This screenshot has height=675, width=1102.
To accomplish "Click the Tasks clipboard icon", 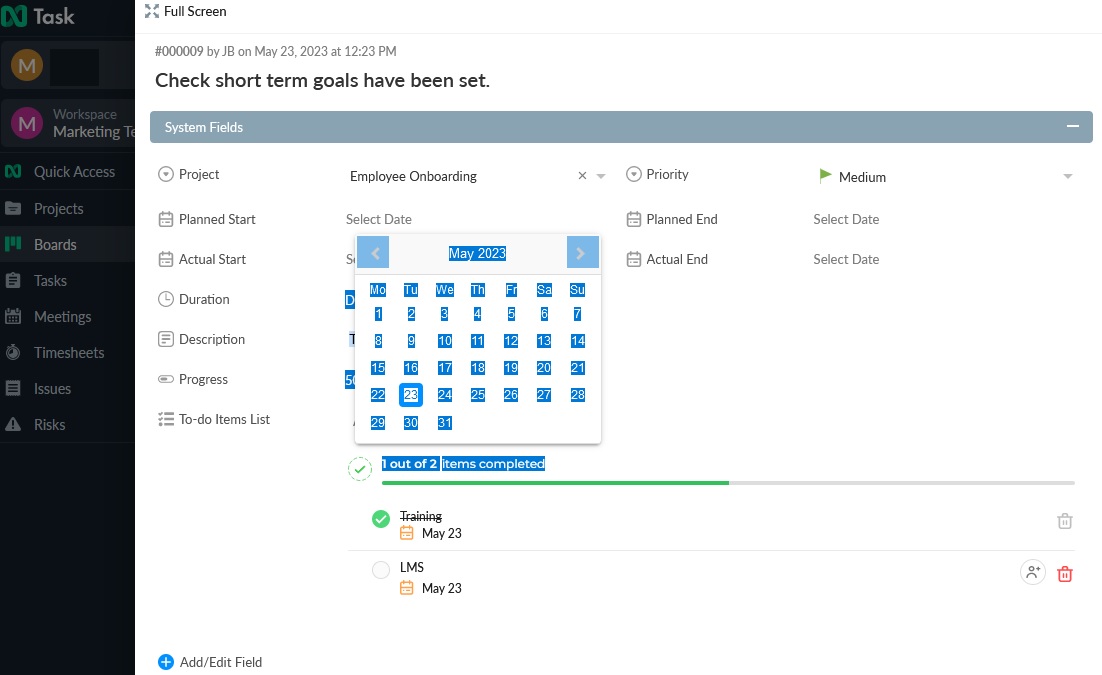I will pos(13,281).
